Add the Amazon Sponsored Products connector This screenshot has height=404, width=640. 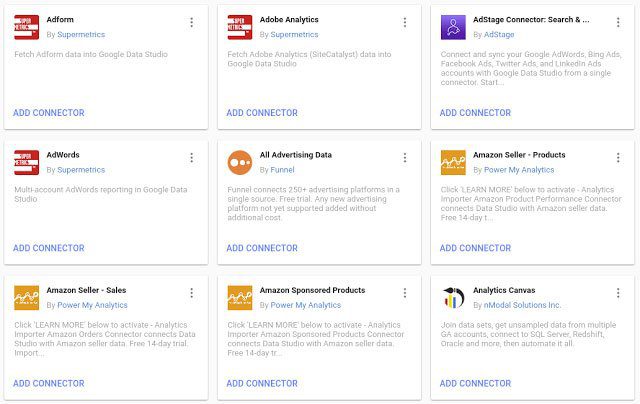click(262, 383)
